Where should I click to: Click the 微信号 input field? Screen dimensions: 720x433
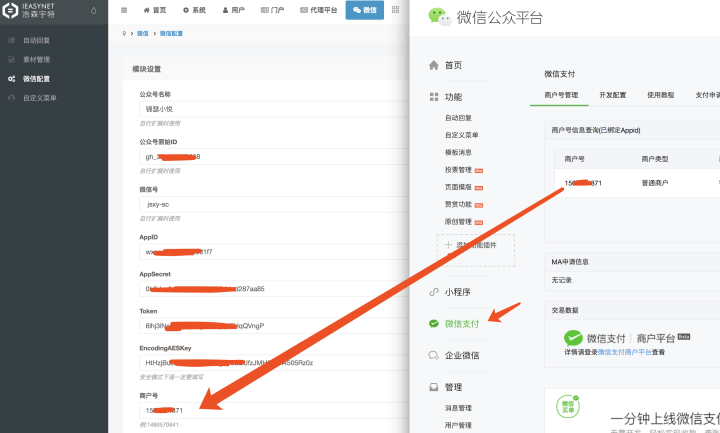point(274,204)
